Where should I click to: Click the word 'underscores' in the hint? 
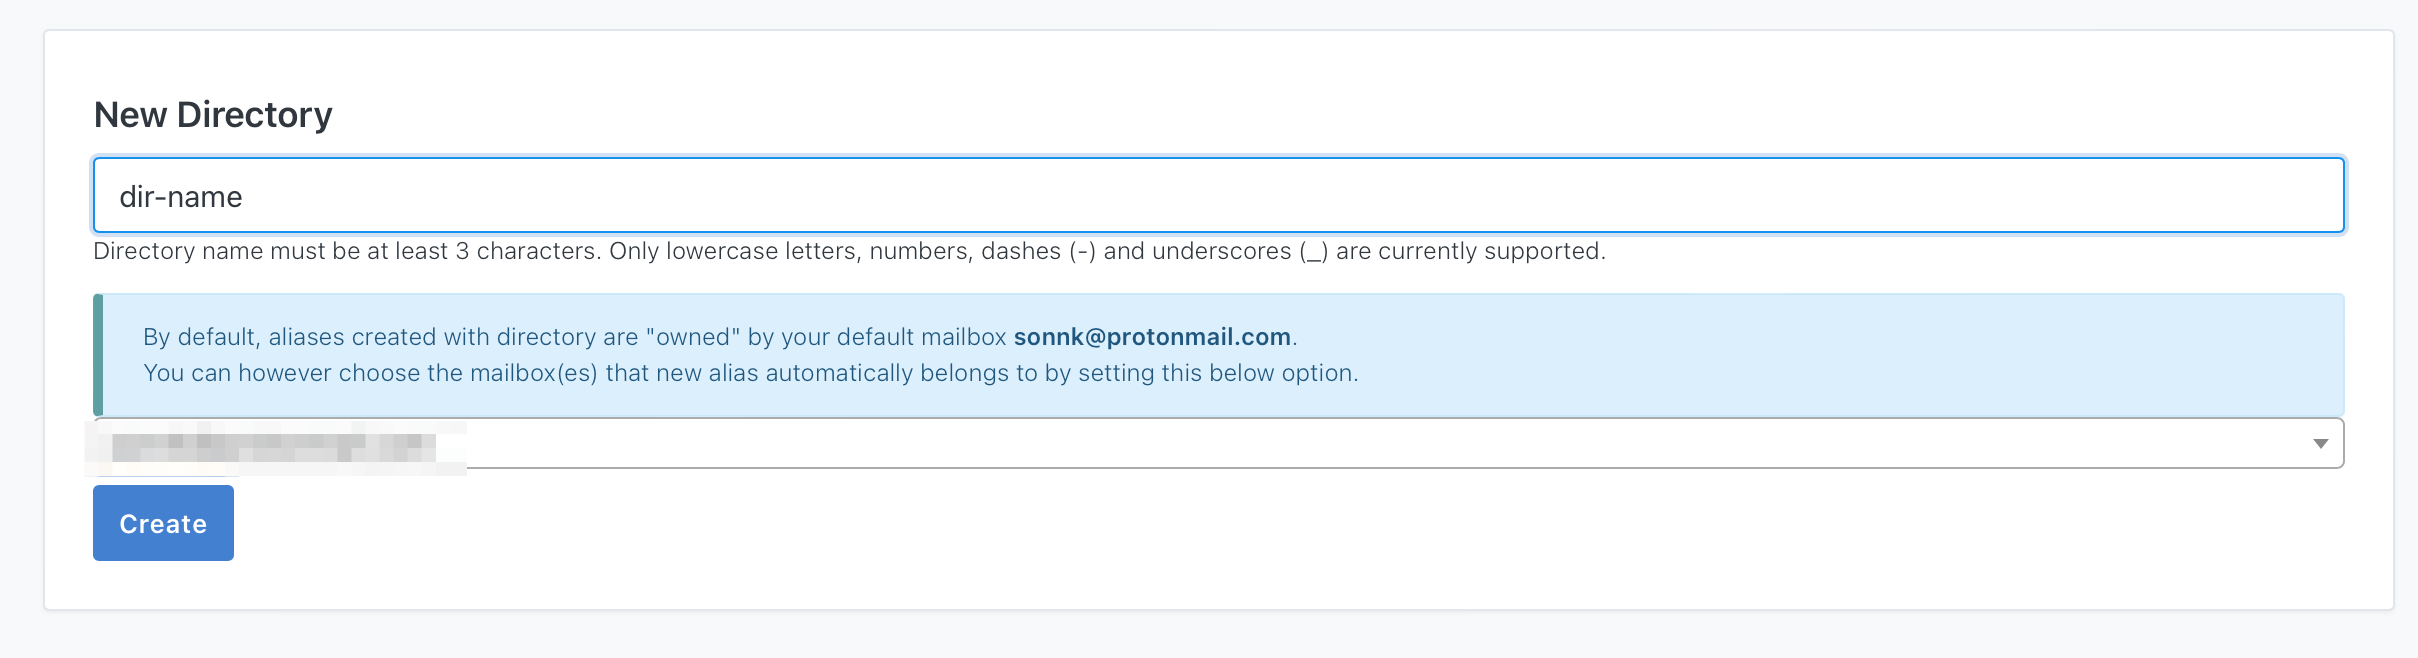pyautogui.click(x=1222, y=251)
